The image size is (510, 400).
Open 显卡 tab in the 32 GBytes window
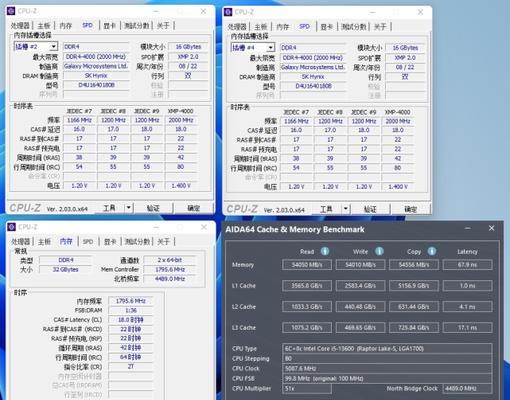[x=110, y=241]
